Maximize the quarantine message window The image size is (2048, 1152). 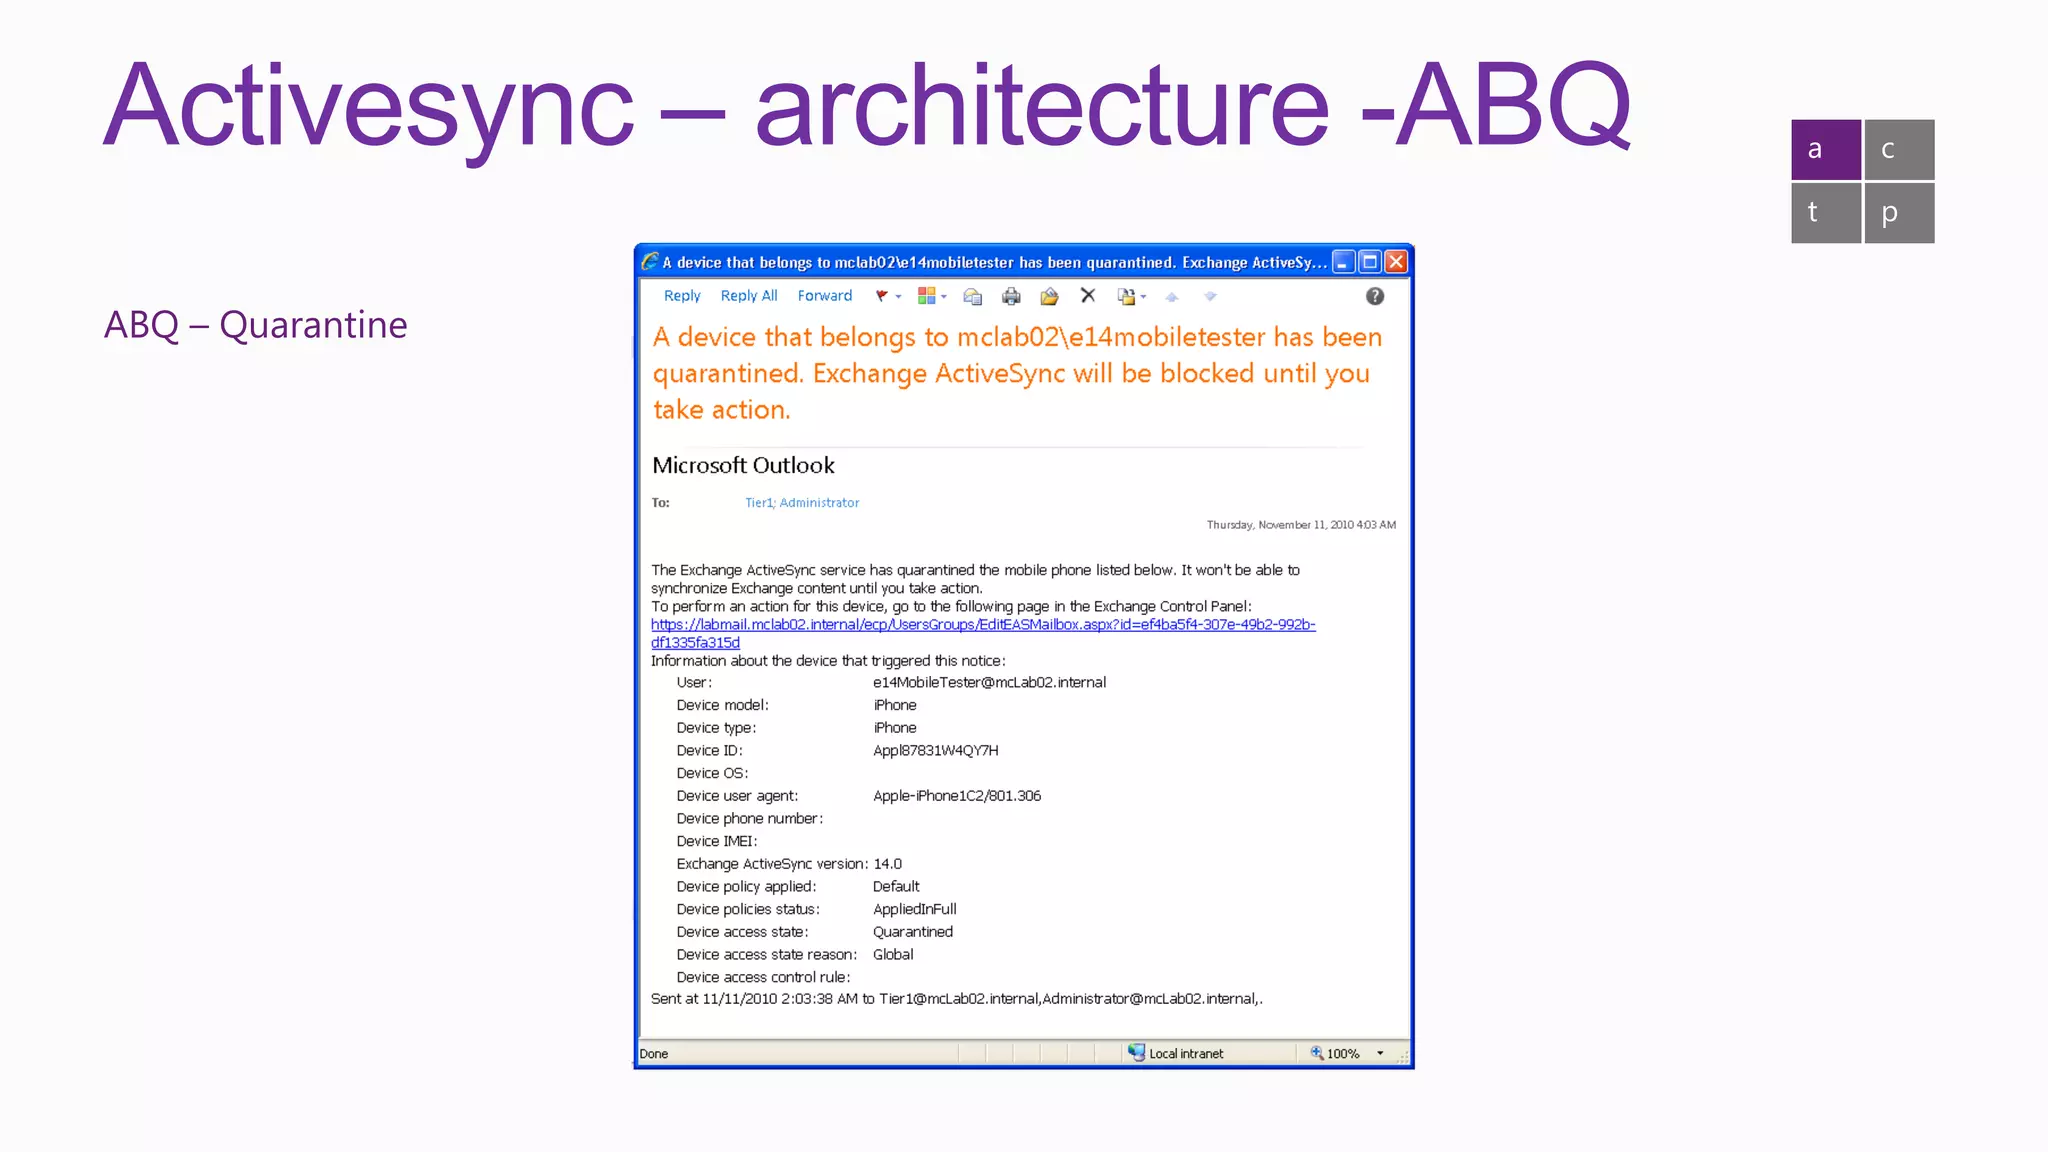click(1370, 262)
